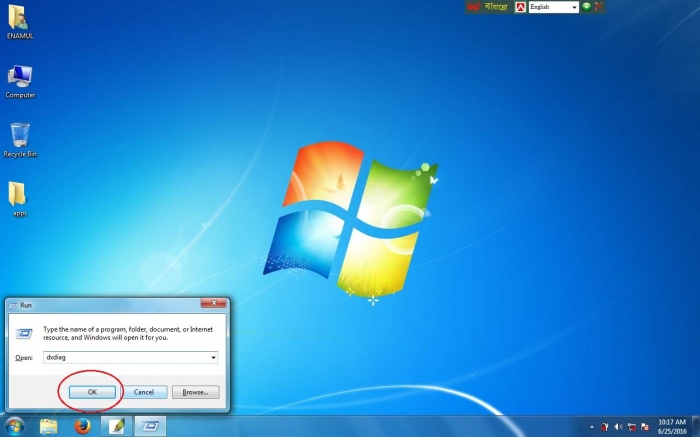Click the red tools icon on language bar
Screen dimensions: 700x437
(598, 7)
